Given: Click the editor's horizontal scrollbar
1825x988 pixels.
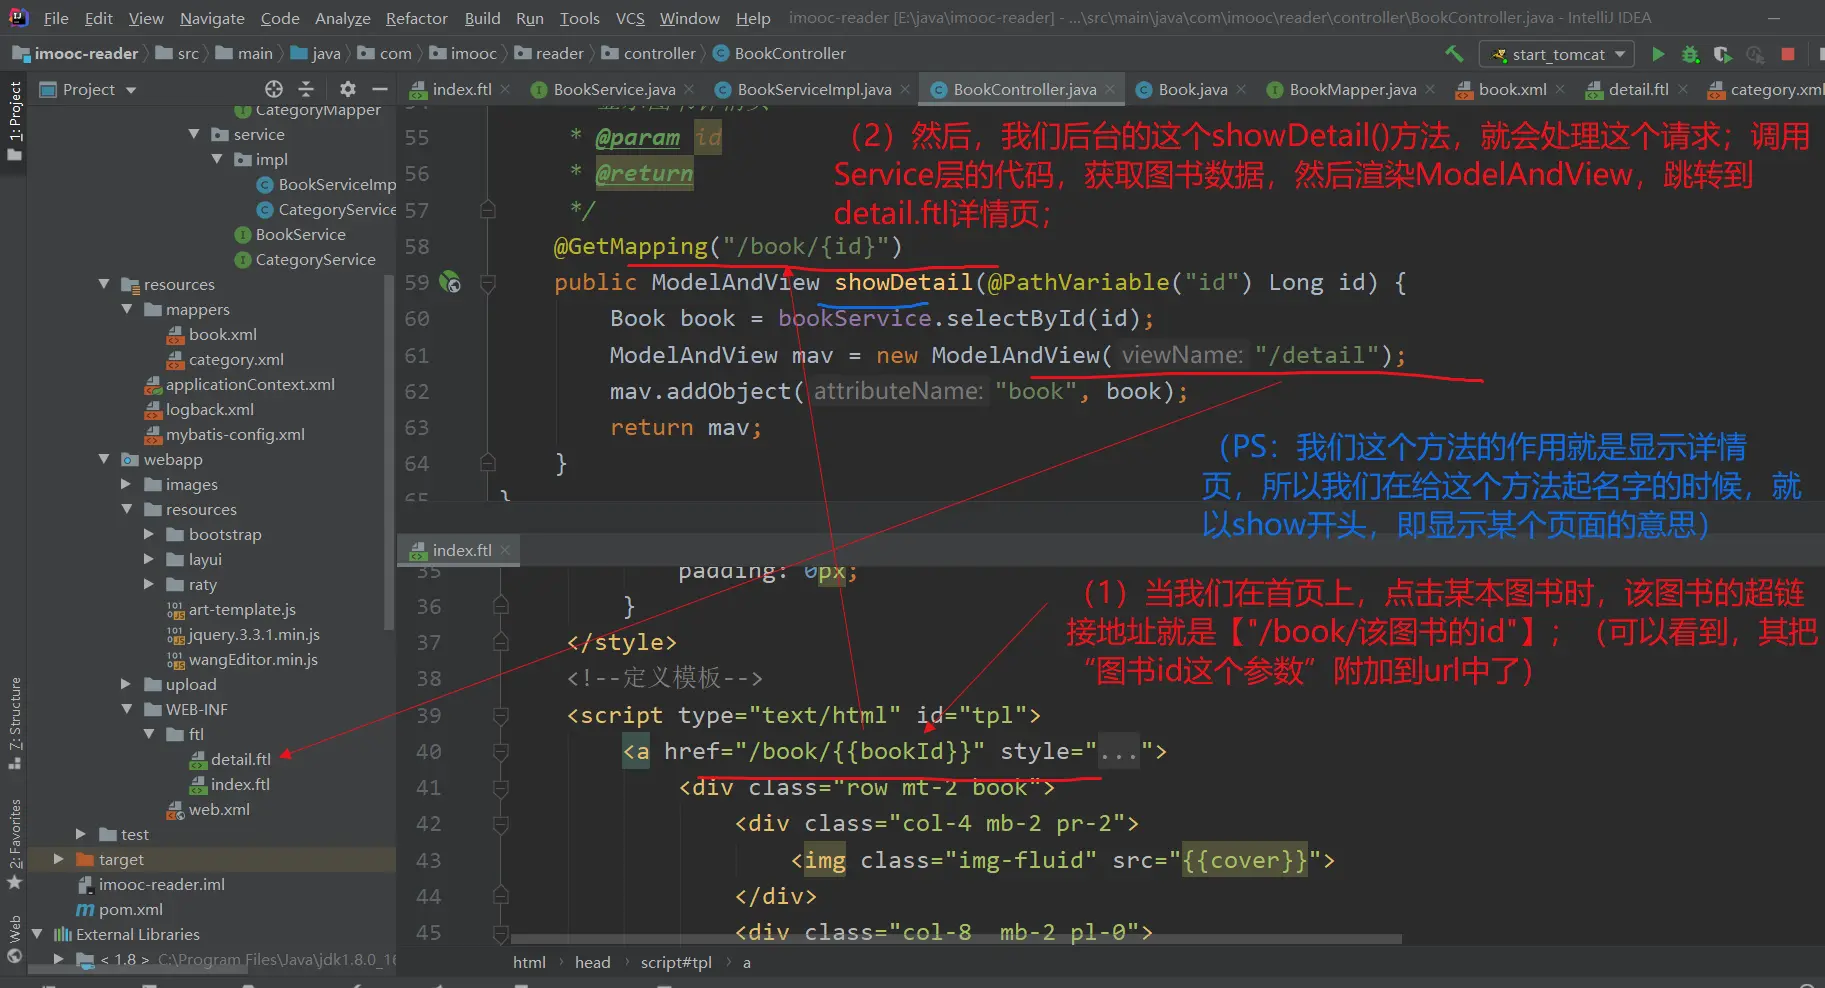Looking at the screenshot, I should (955, 939).
